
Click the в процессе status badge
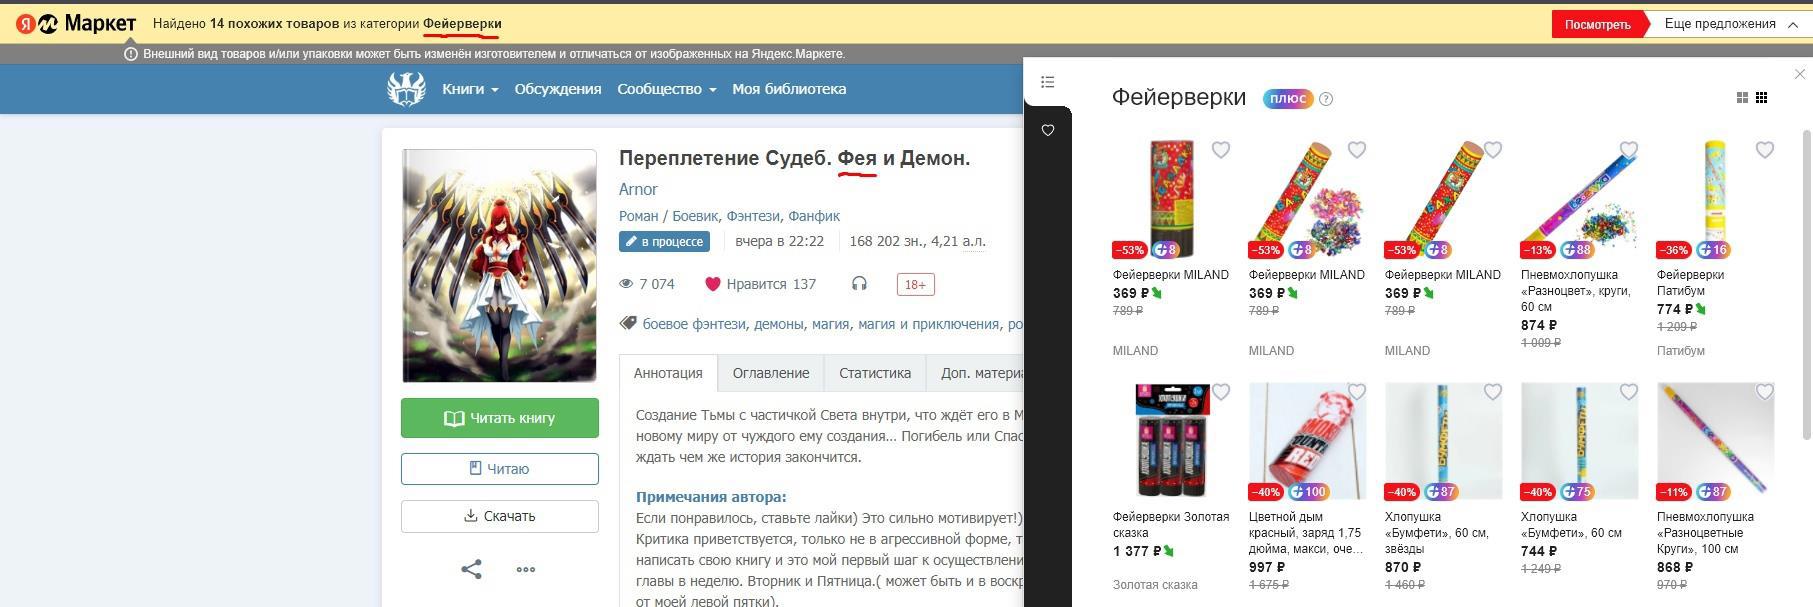pyautogui.click(x=665, y=241)
